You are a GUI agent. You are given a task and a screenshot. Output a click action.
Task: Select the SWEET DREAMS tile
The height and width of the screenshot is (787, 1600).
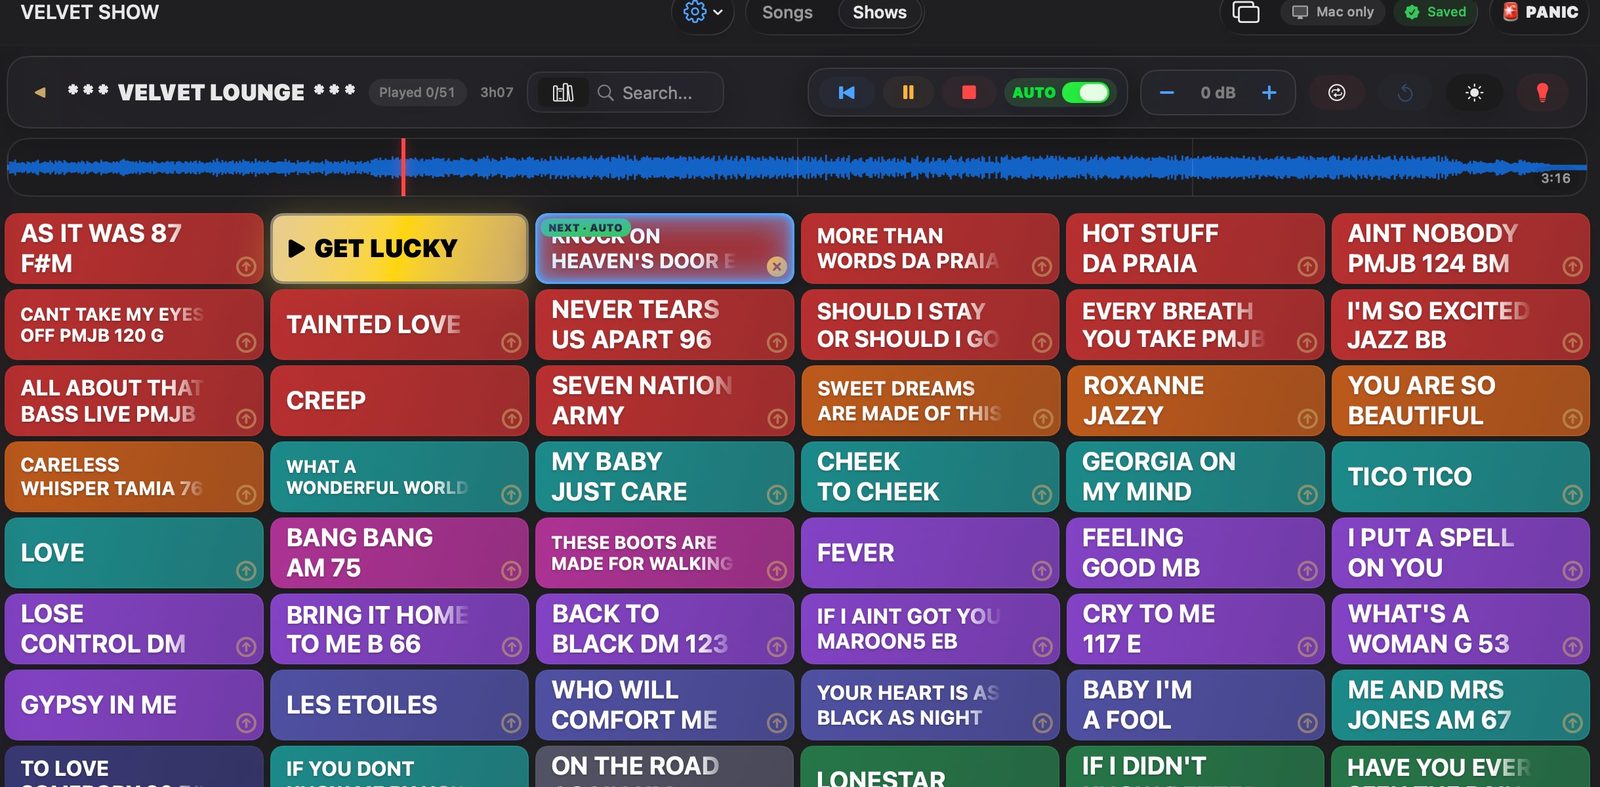coord(930,400)
